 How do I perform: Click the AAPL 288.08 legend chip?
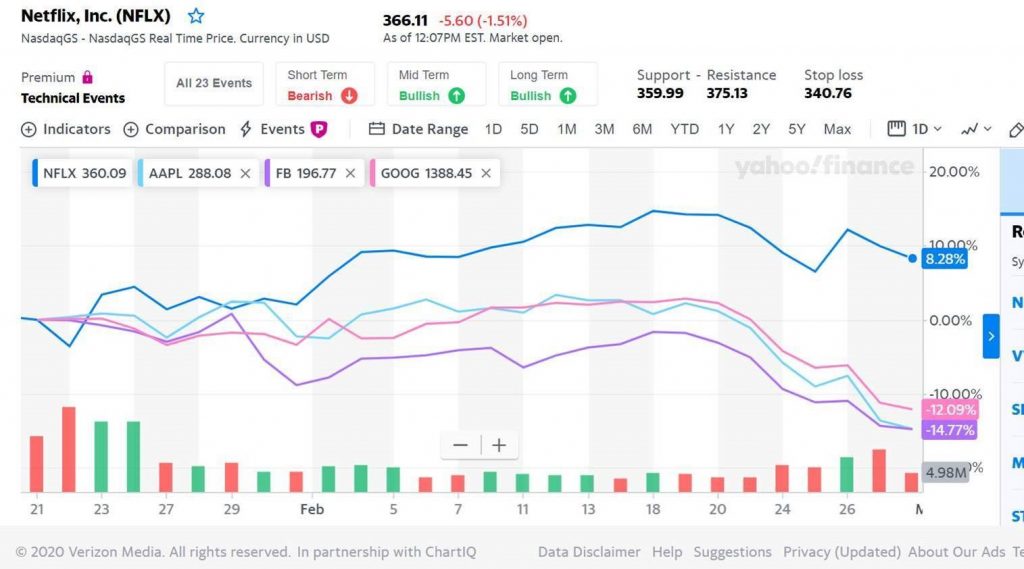click(x=197, y=173)
